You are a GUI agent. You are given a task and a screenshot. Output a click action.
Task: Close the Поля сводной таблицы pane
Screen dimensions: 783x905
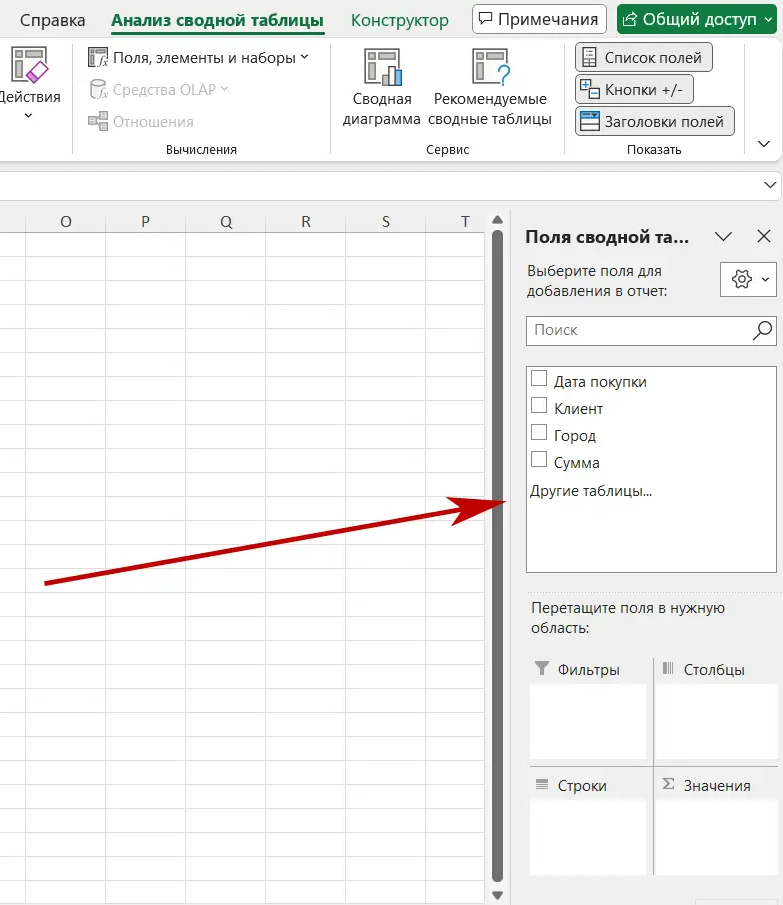(x=763, y=236)
